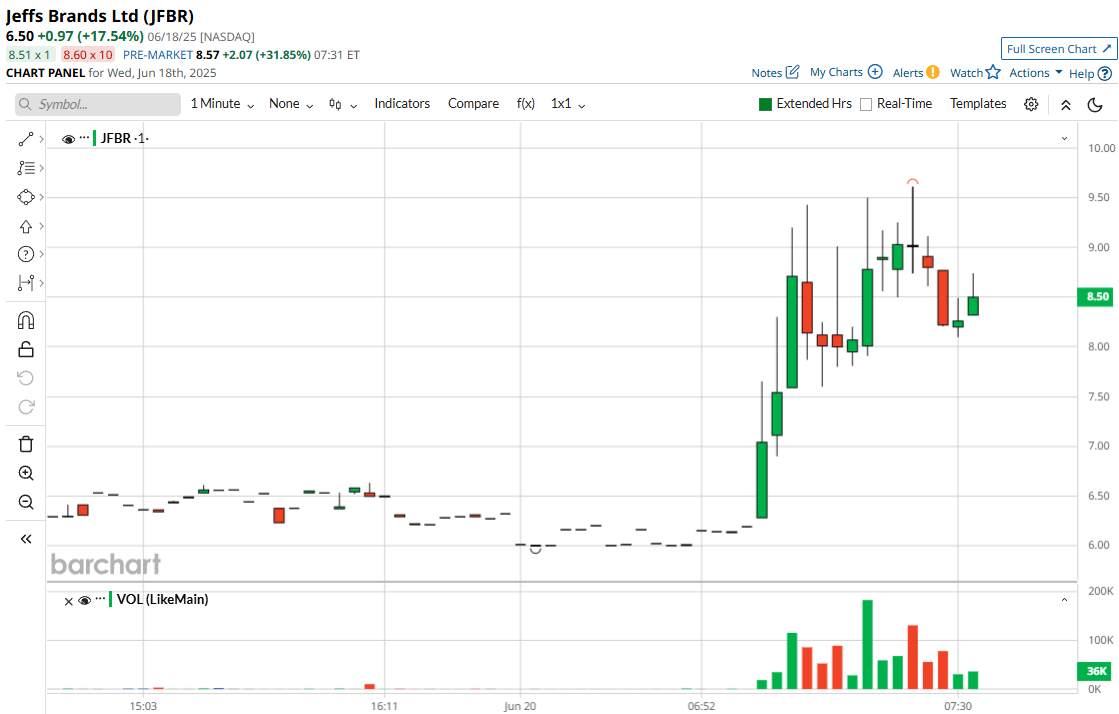Click the Symbol search field

(98, 104)
